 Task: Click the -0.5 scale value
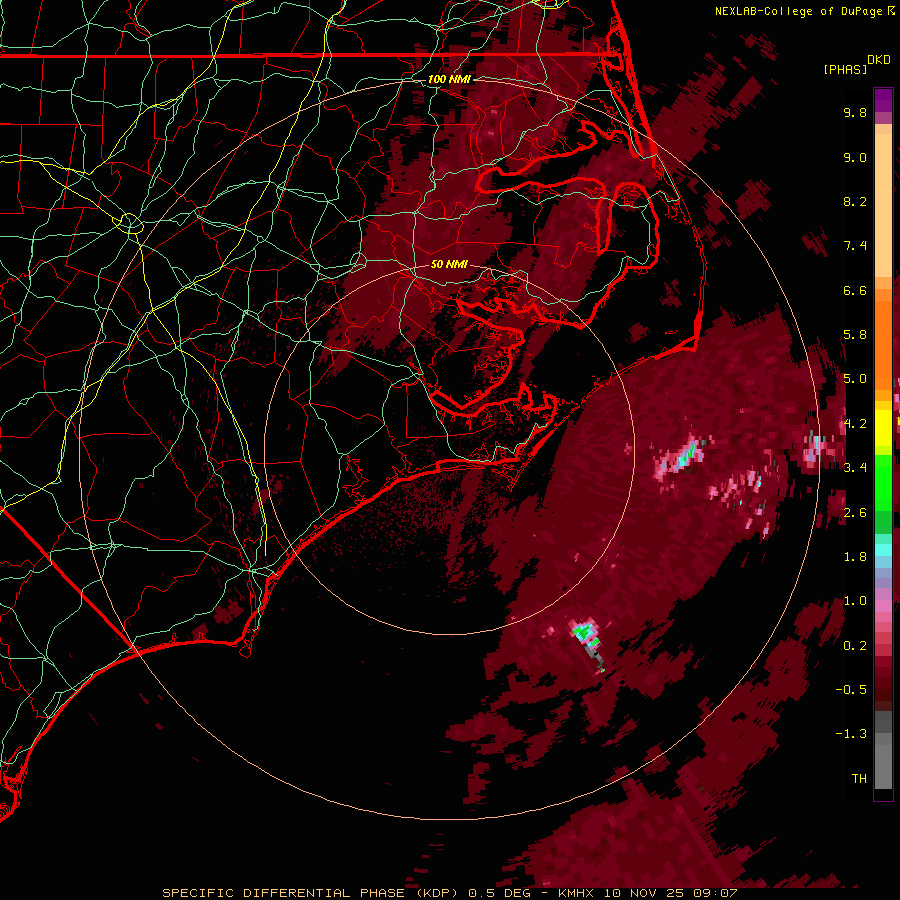851,690
